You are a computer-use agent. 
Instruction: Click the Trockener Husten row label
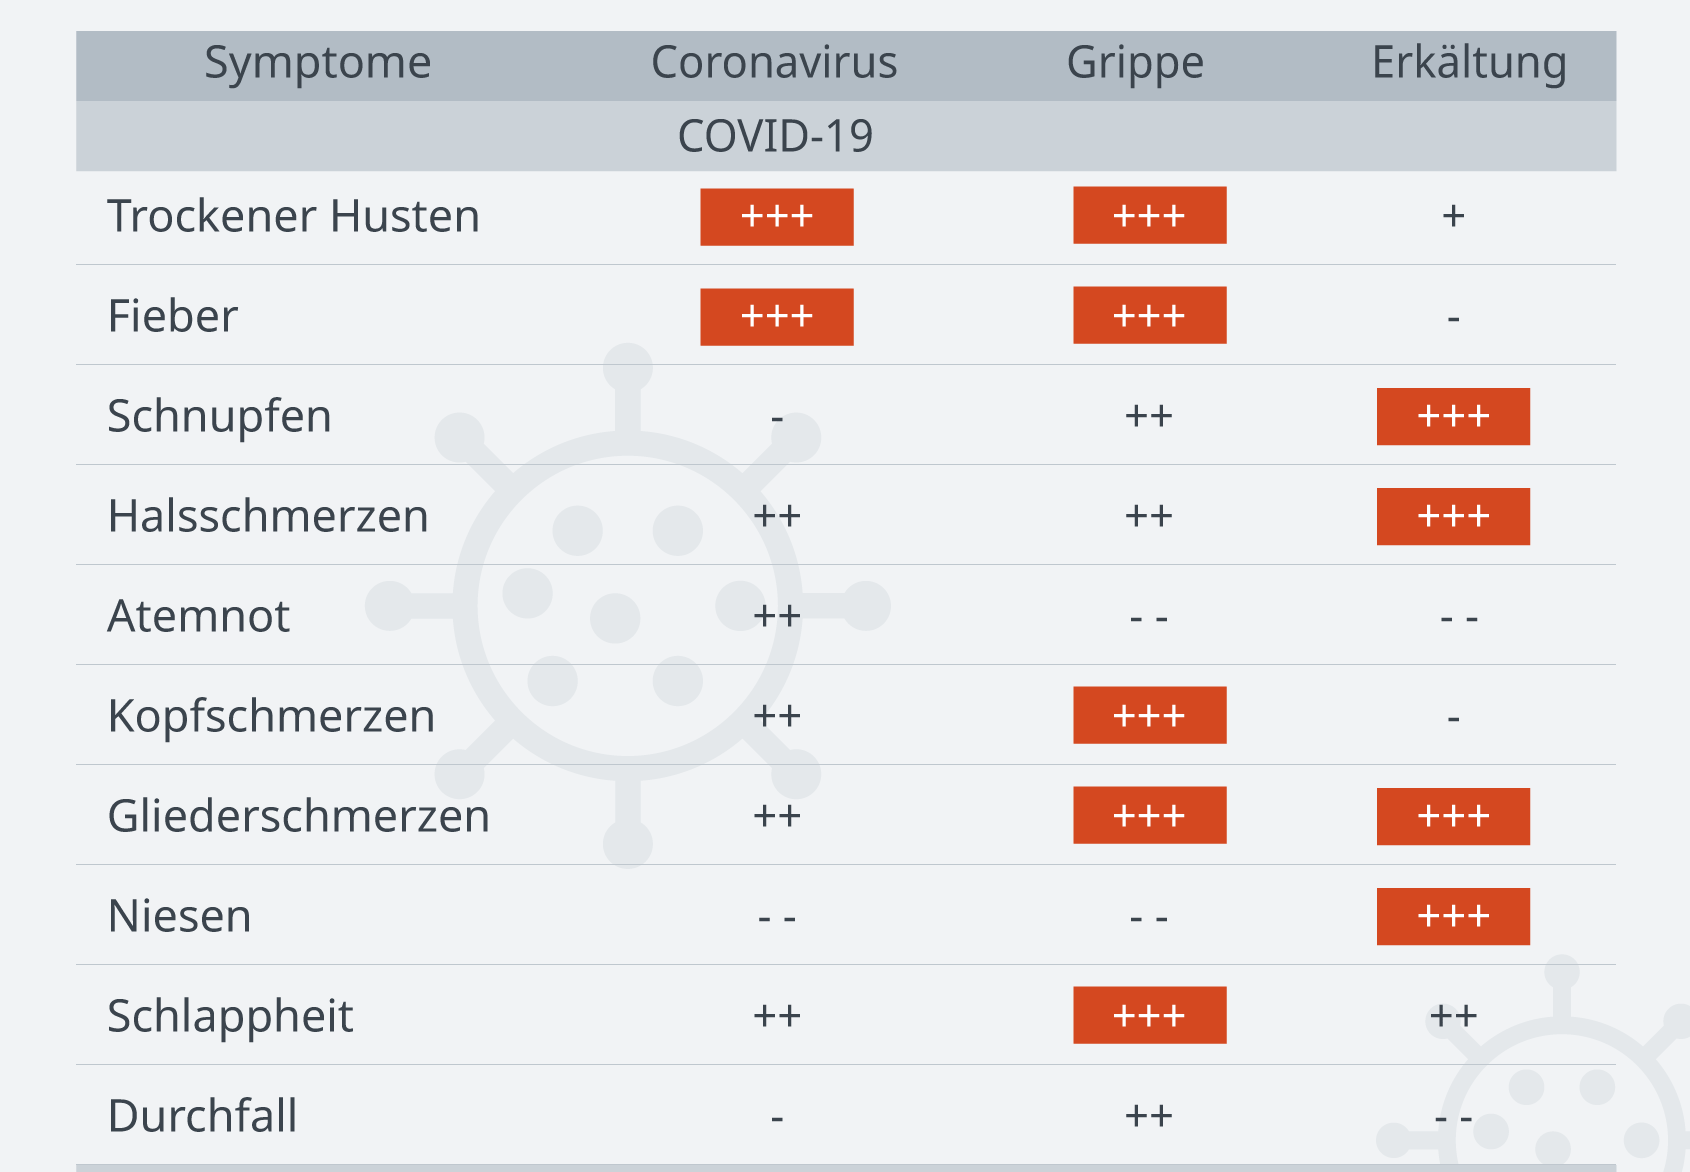tap(293, 216)
